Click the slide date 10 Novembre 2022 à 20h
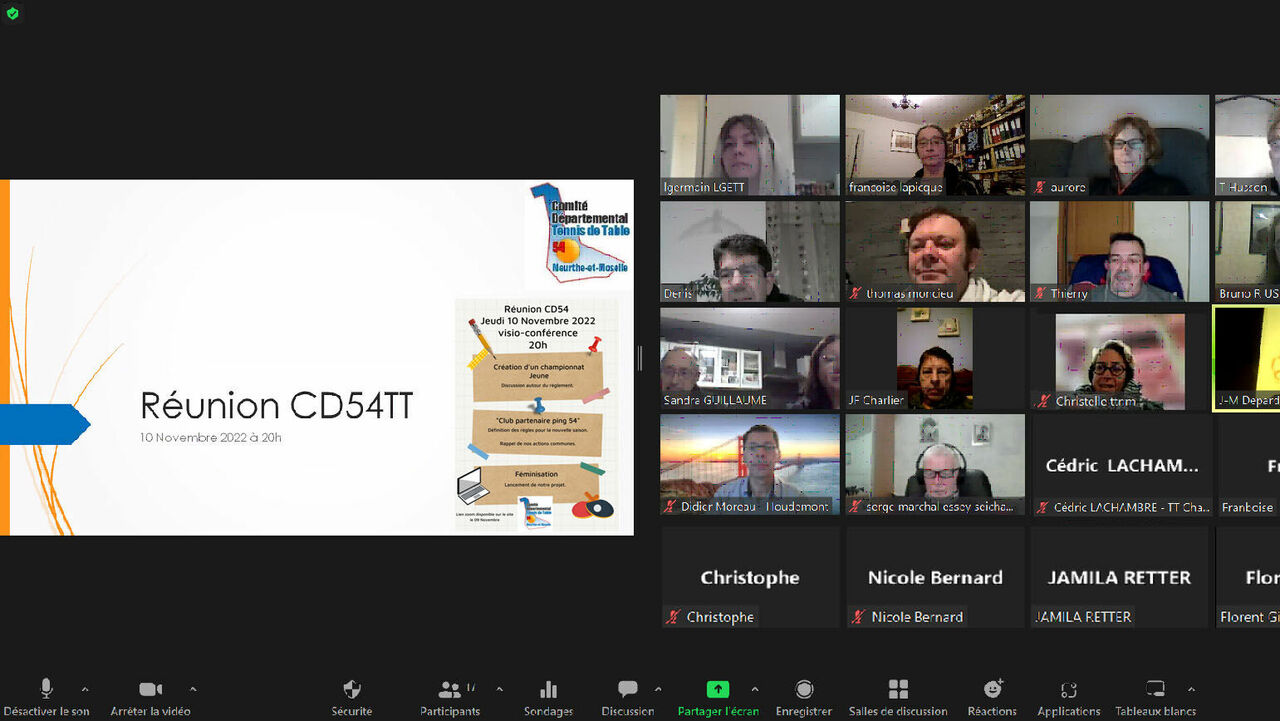 tap(211, 437)
